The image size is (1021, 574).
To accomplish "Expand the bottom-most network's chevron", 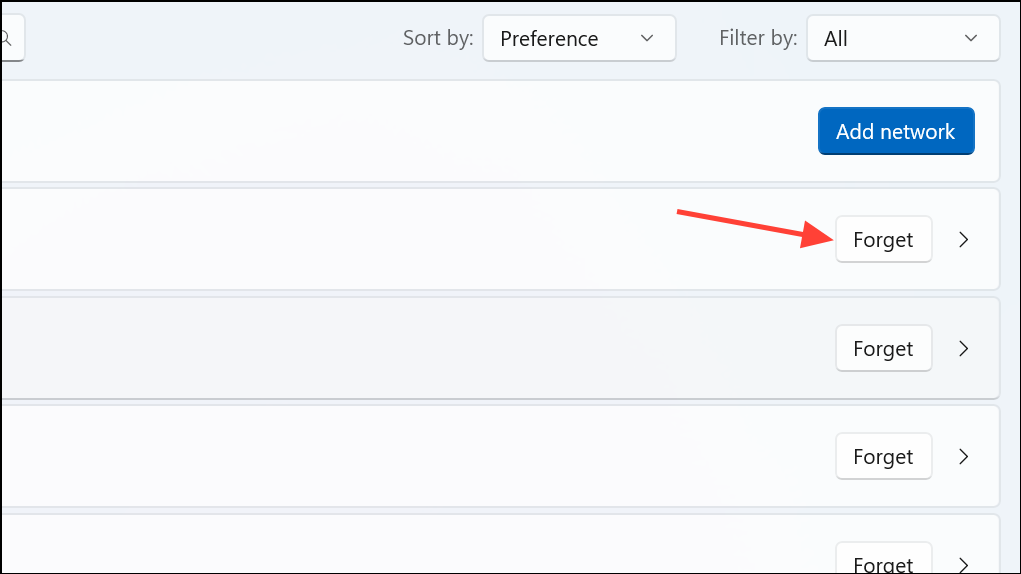I will 964,564.
